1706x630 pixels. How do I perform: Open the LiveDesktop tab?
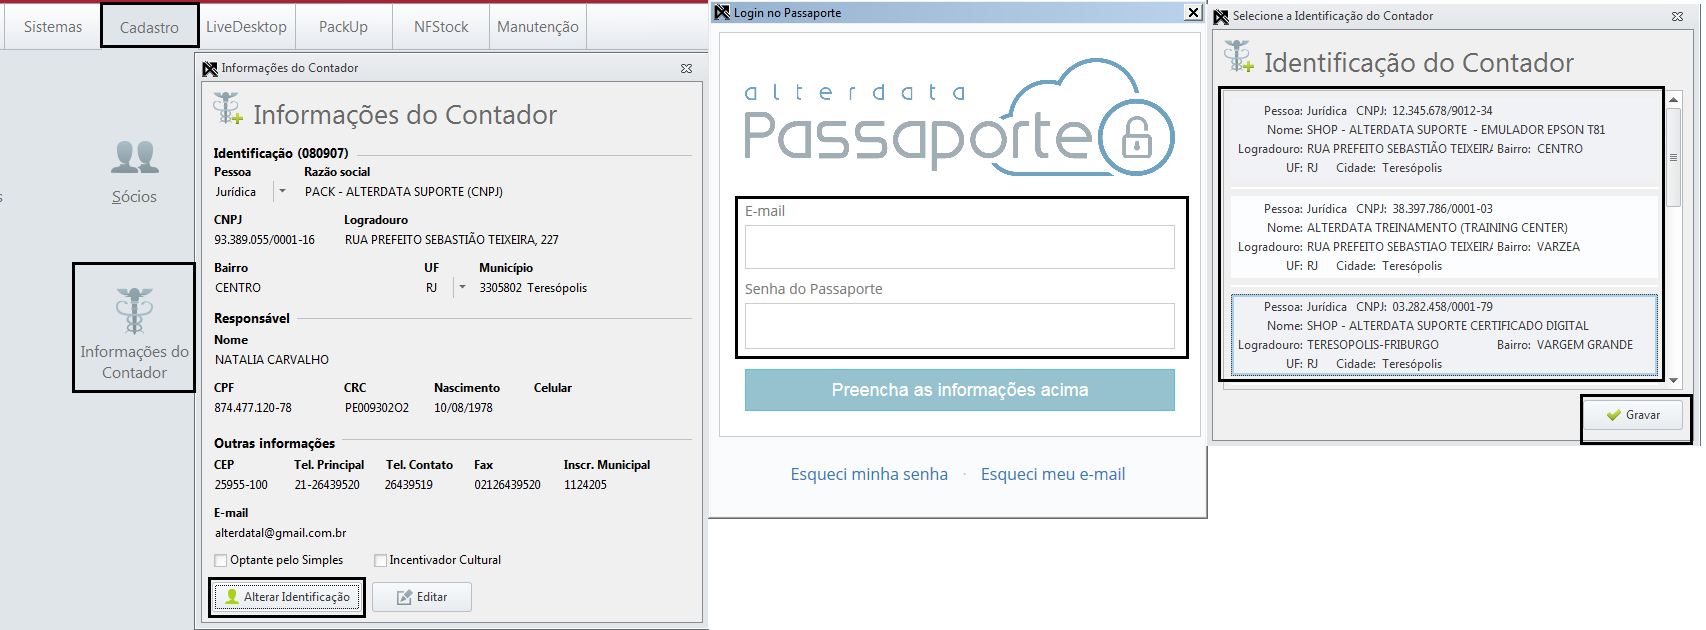pos(246,27)
